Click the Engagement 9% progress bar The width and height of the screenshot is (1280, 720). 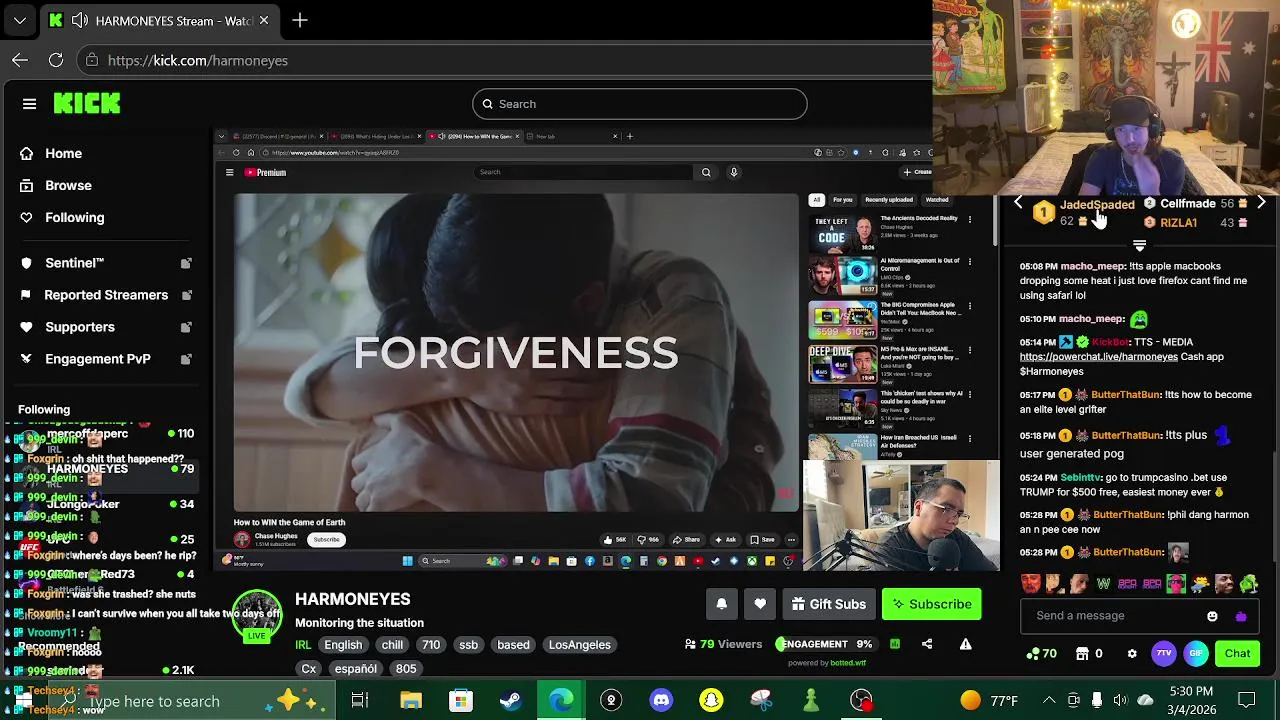click(x=826, y=644)
